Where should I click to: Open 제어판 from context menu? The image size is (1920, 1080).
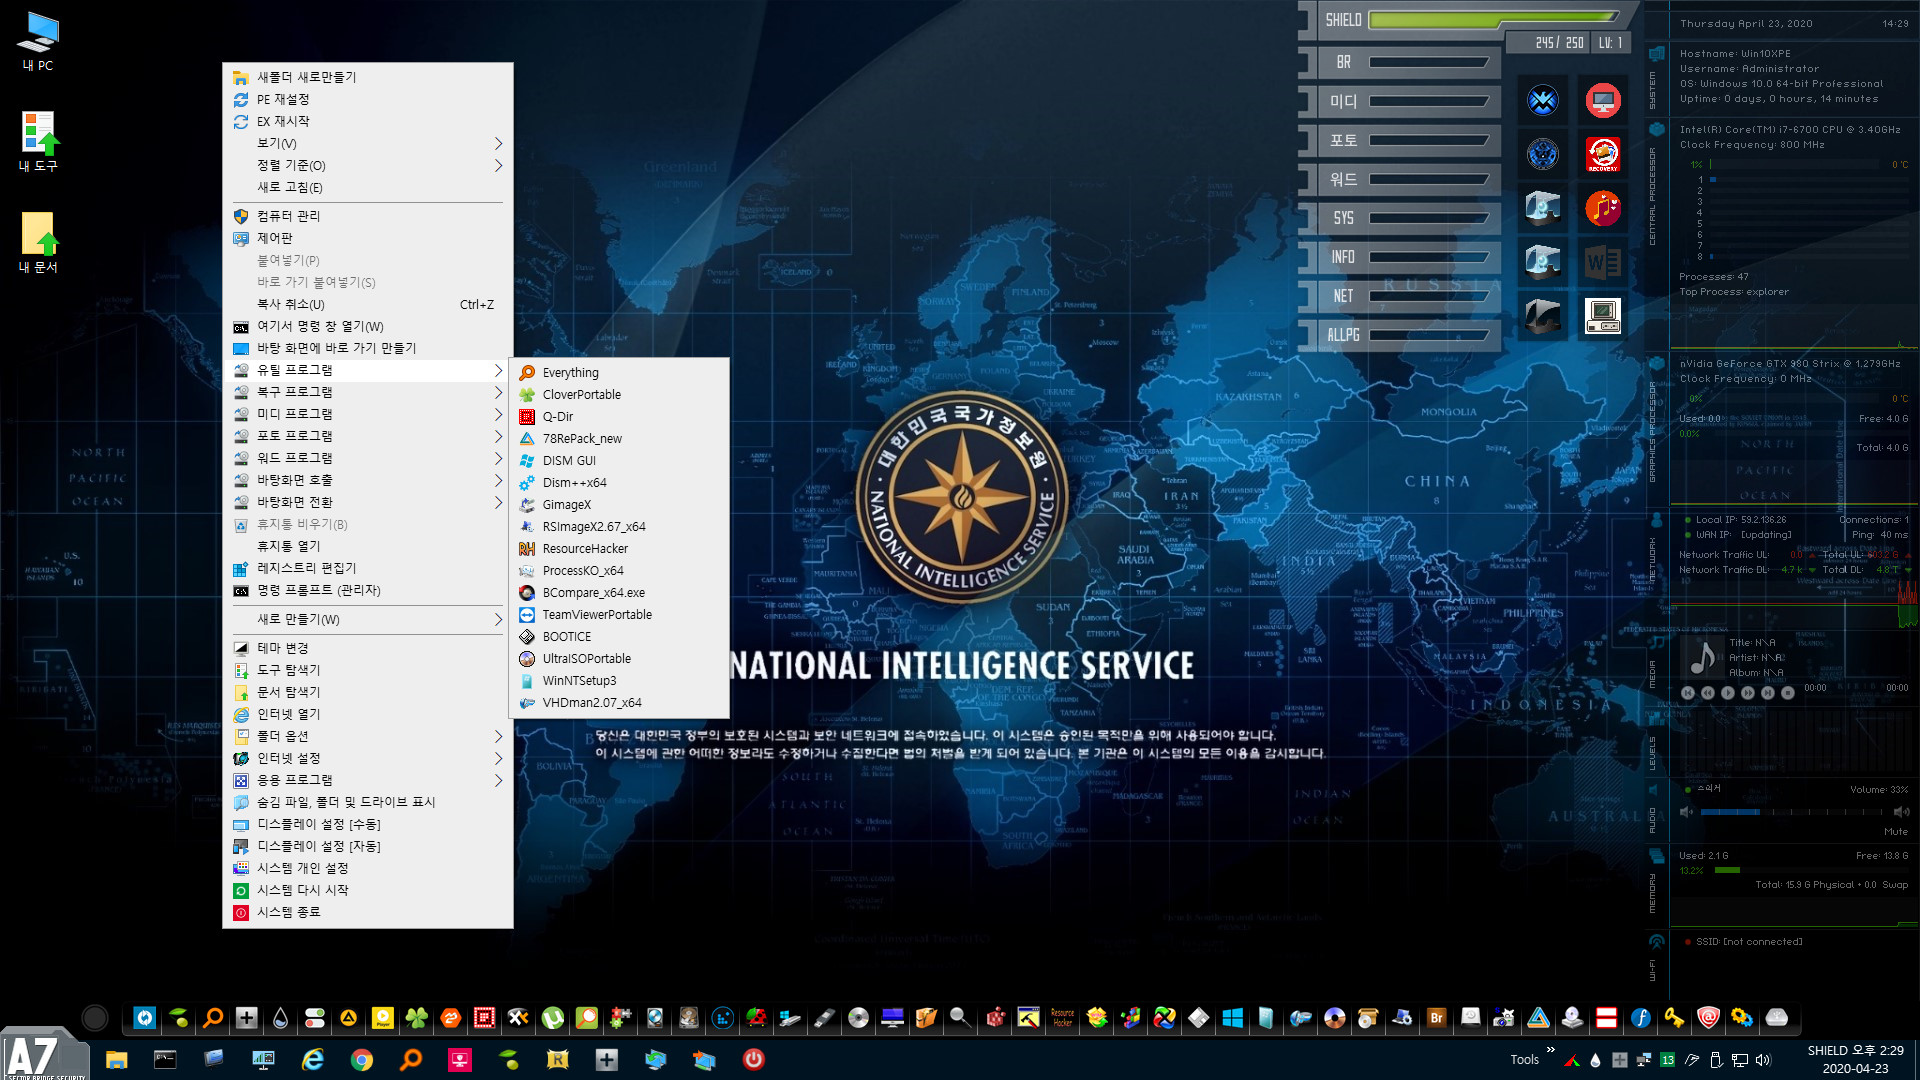pyautogui.click(x=367, y=238)
